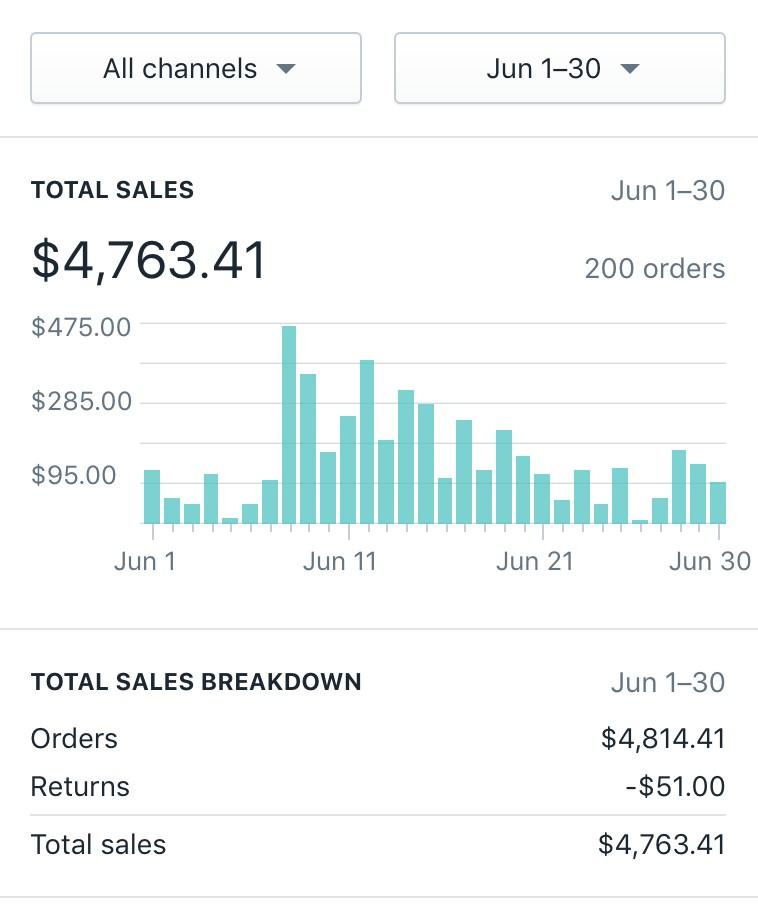Open the TOTAL SALES BREAKDOWN heading
Image resolution: width=758 pixels, height=918 pixels.
click(196, 682)
